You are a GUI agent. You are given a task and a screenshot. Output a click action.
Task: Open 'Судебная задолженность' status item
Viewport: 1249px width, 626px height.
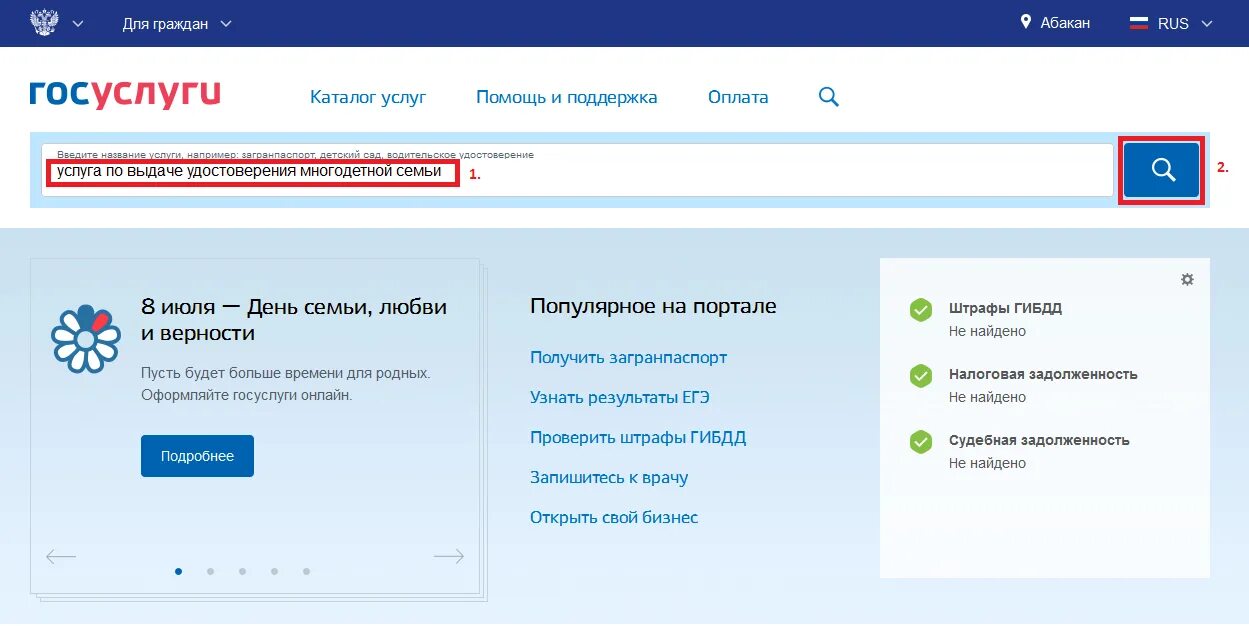coord(1039,440)
